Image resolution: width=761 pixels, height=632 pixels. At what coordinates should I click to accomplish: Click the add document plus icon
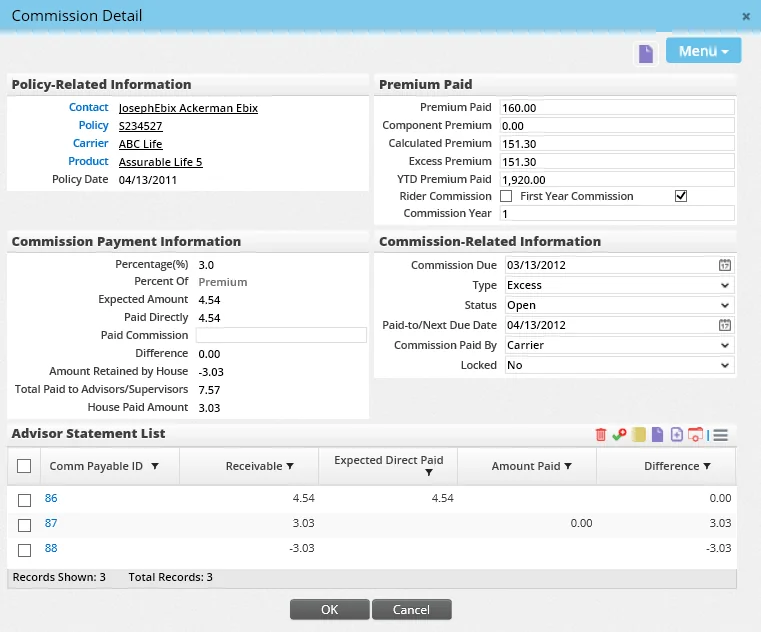(x=677, y=435)
